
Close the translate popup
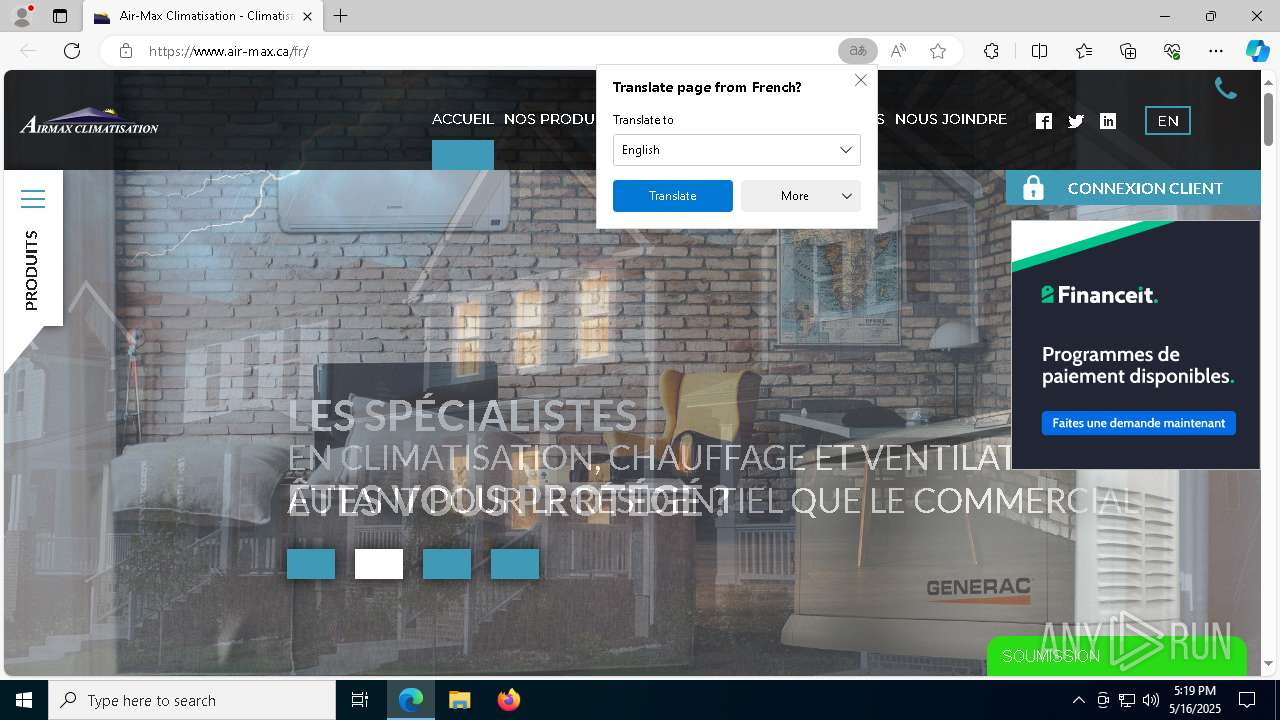[x=860, y=80]
